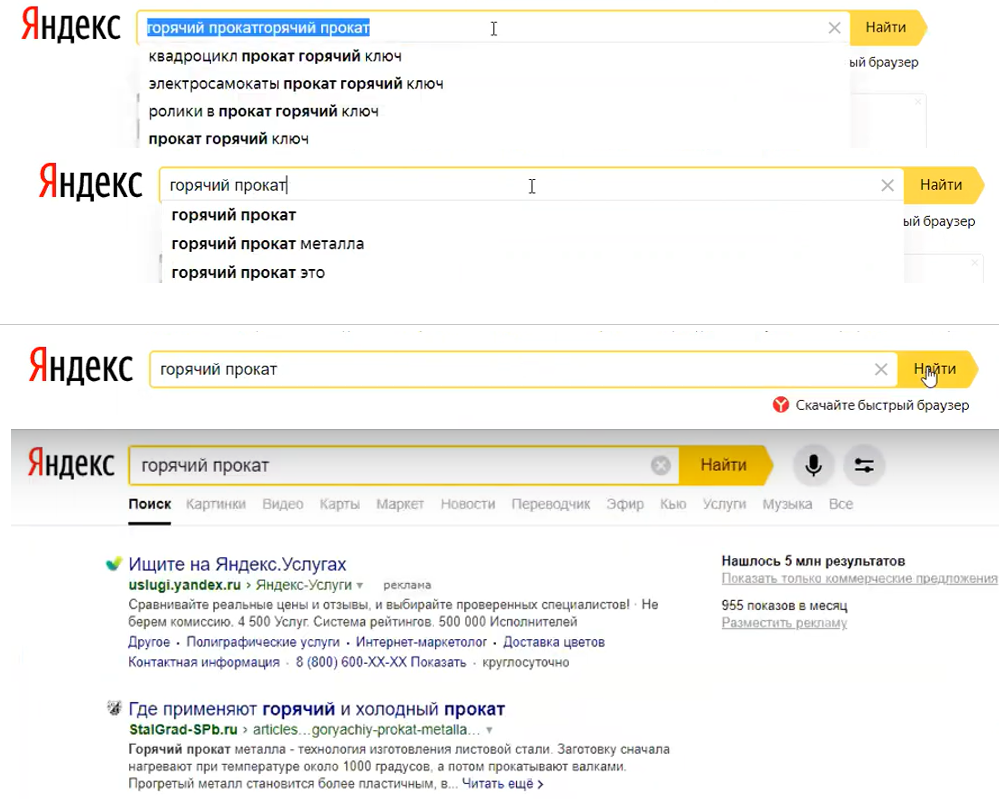
Task: Click the microphone voice search icon
Action: tap(814, 465)
